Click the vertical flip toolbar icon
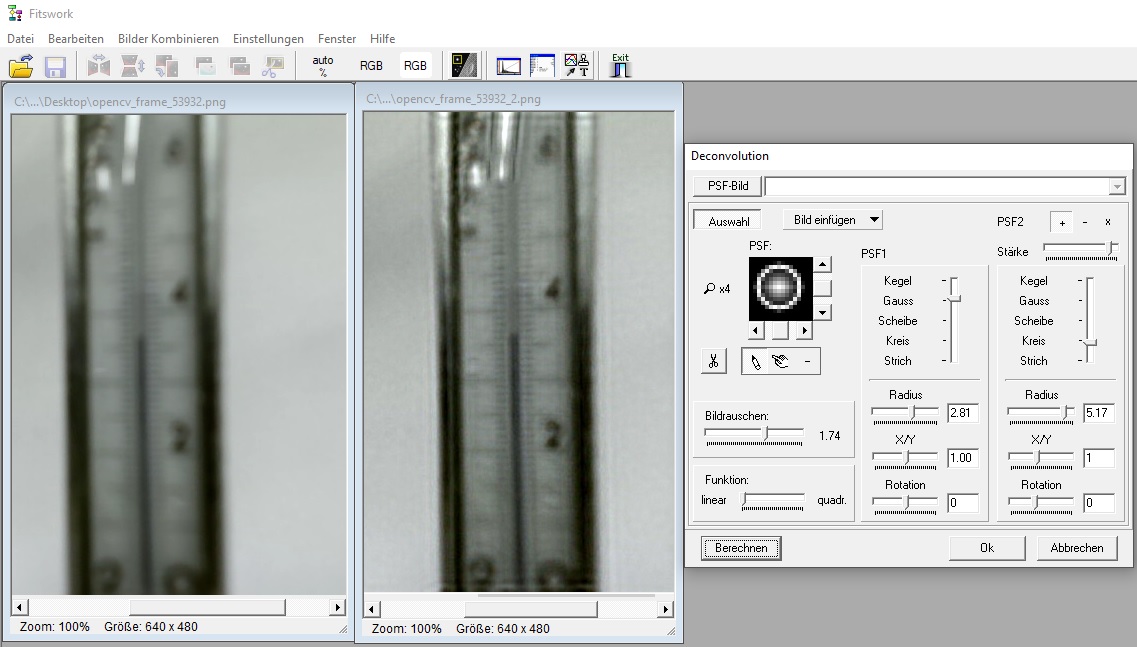This screenshot has height=647, width=1137. coord(133,67)
